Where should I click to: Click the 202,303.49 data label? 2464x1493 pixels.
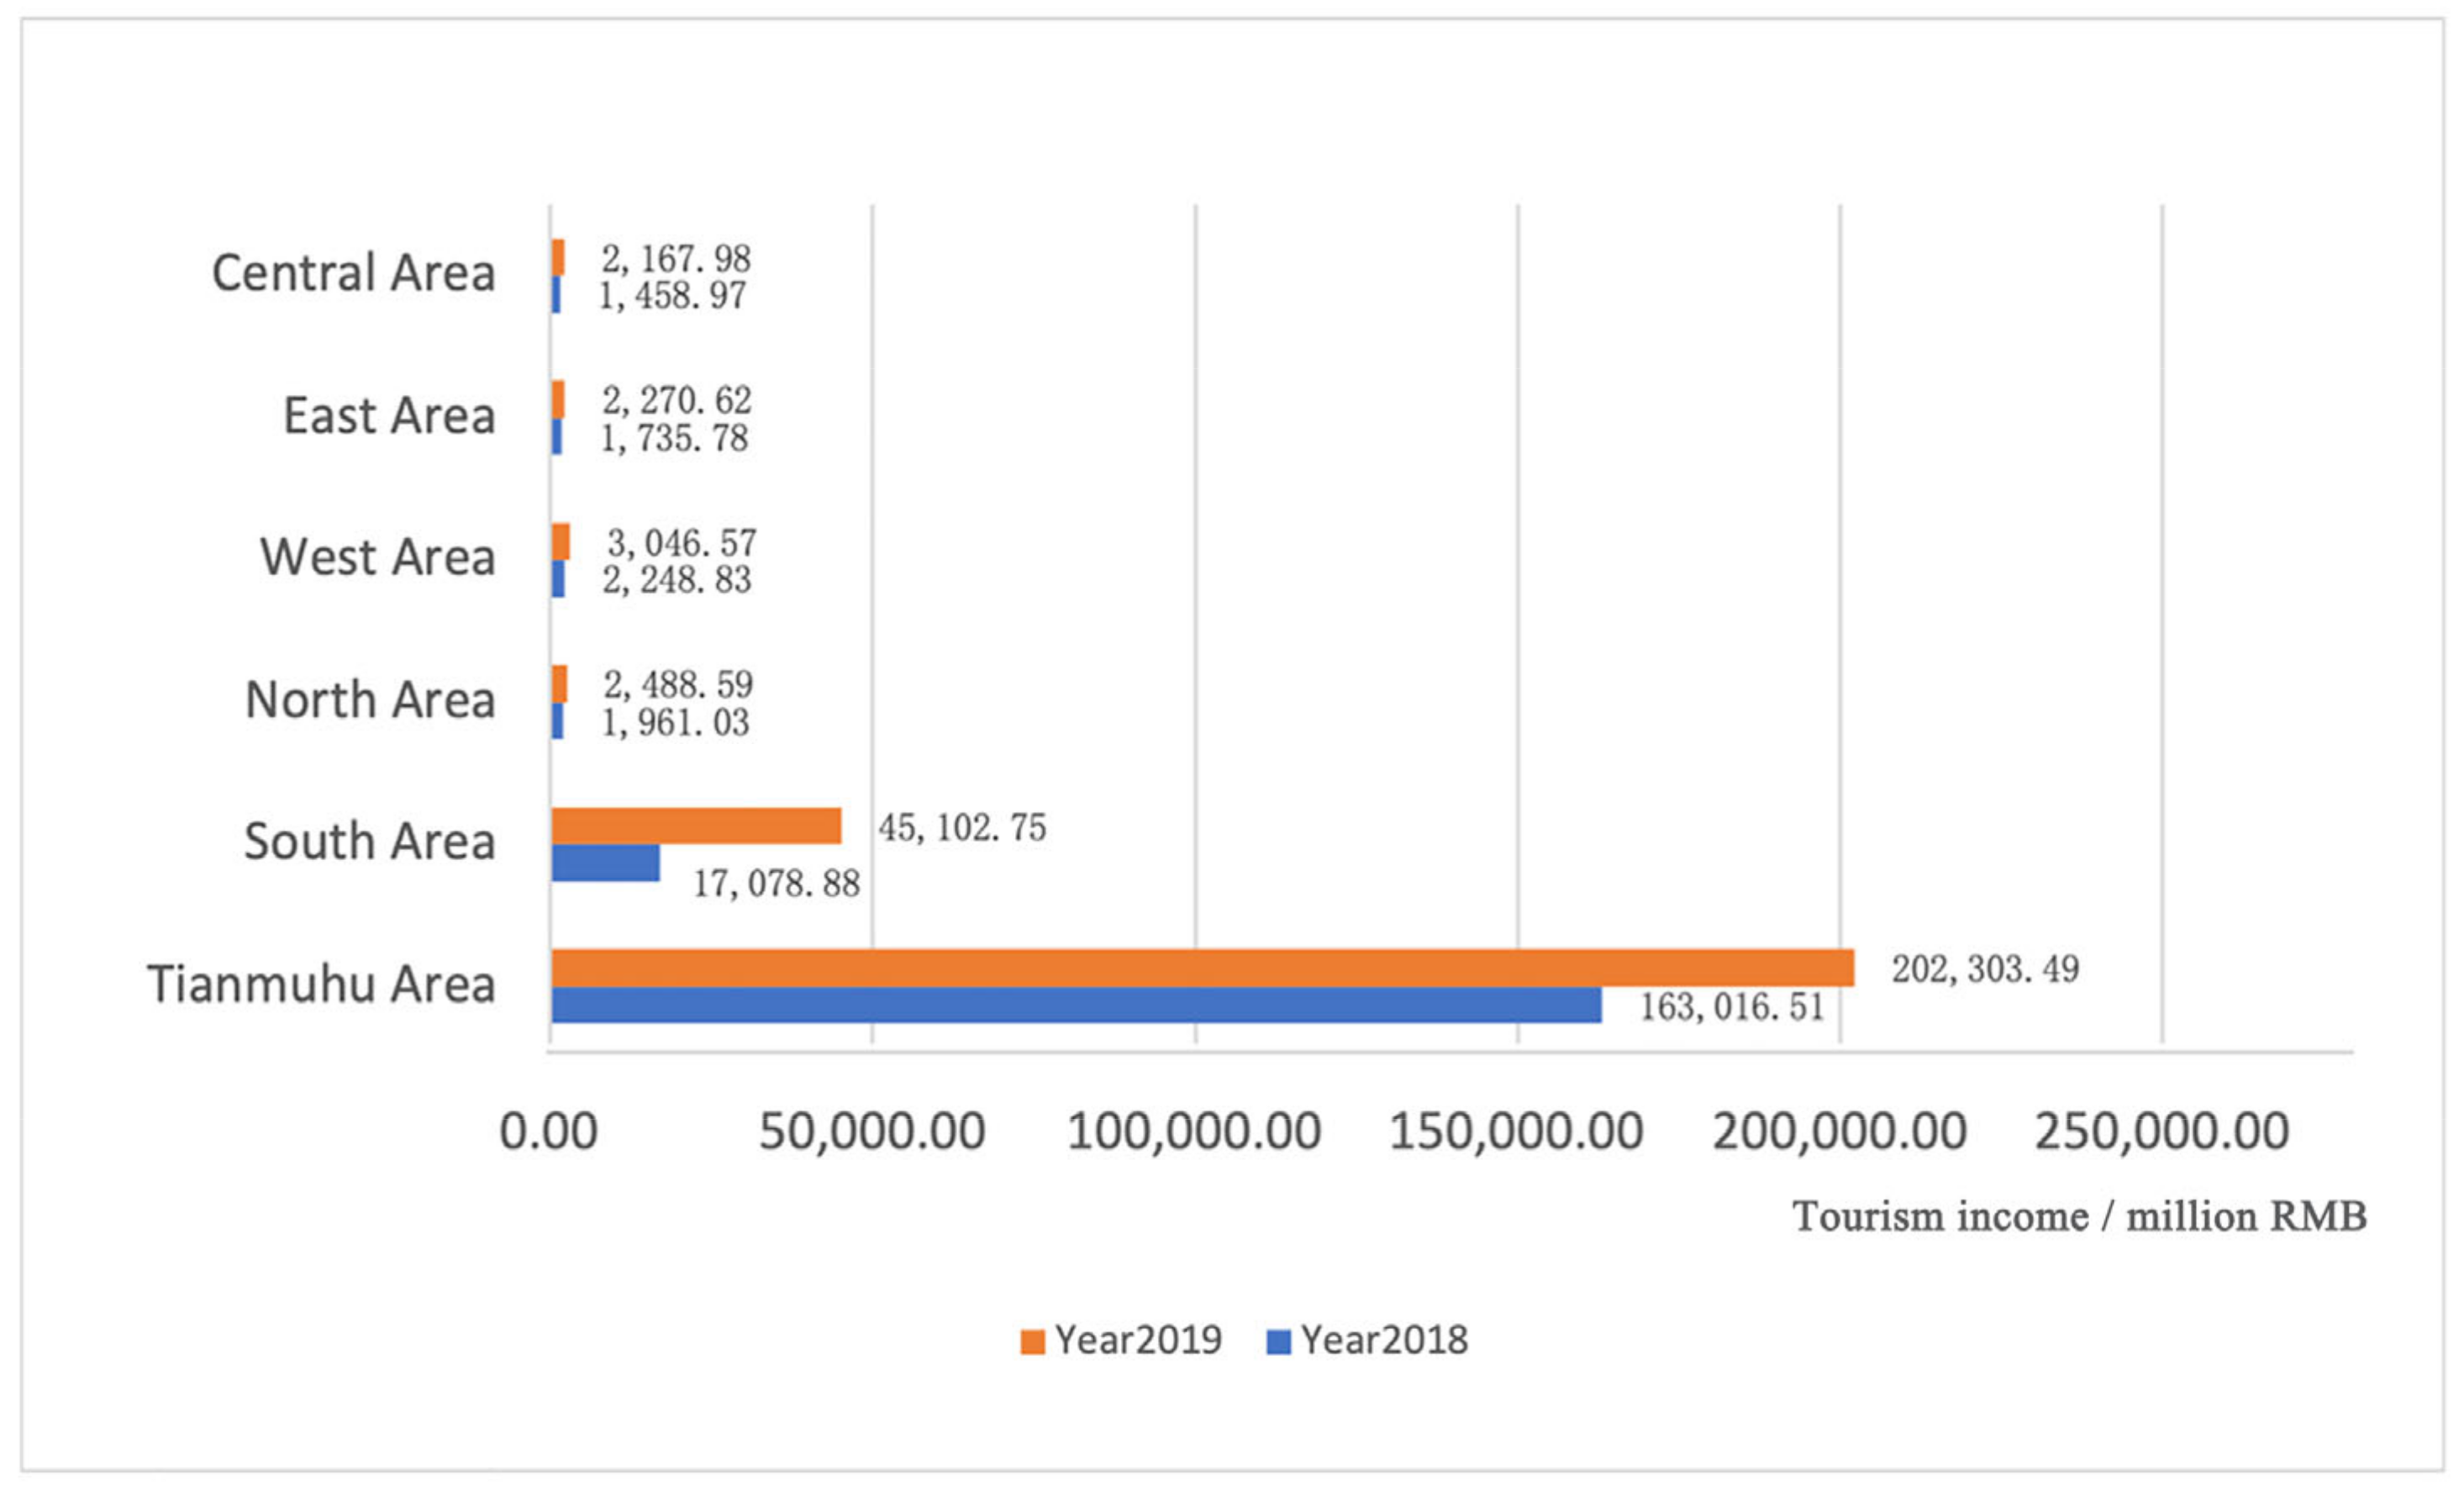coord(1985,969)
